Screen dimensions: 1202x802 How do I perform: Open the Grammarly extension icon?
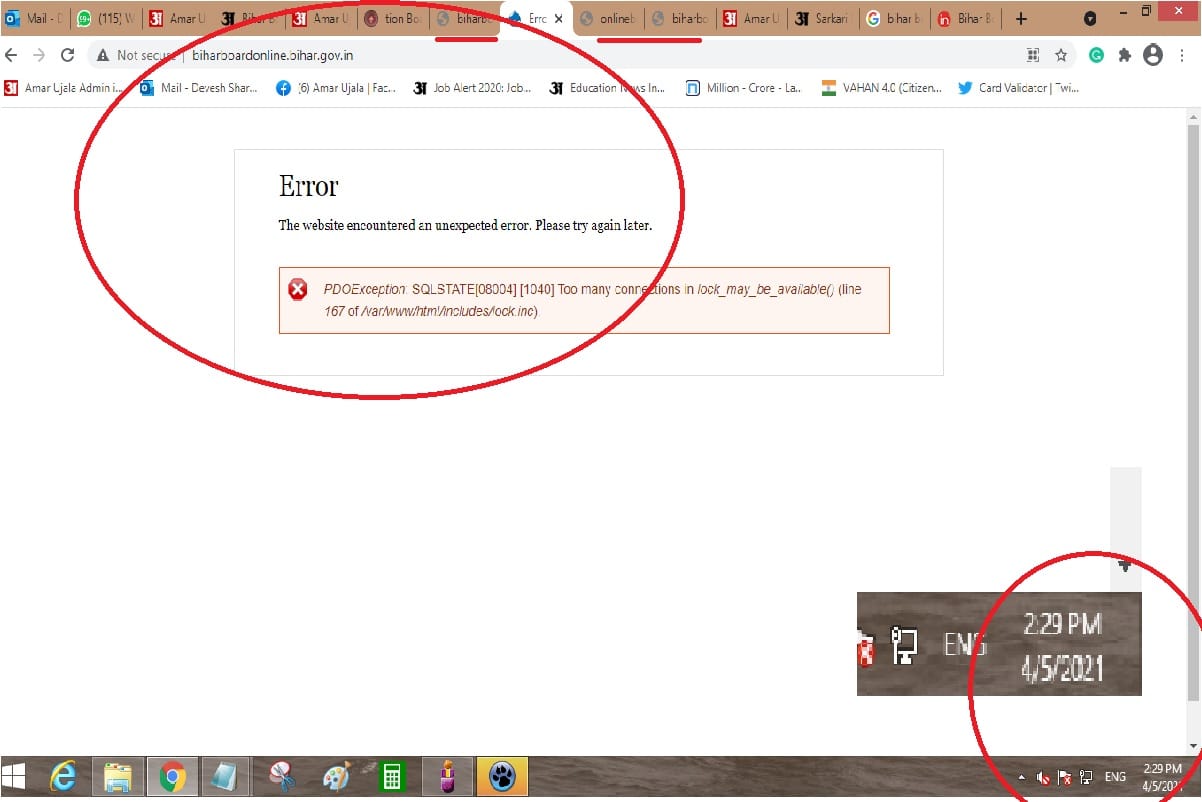pyautogui.click(x=1096, y=56)
